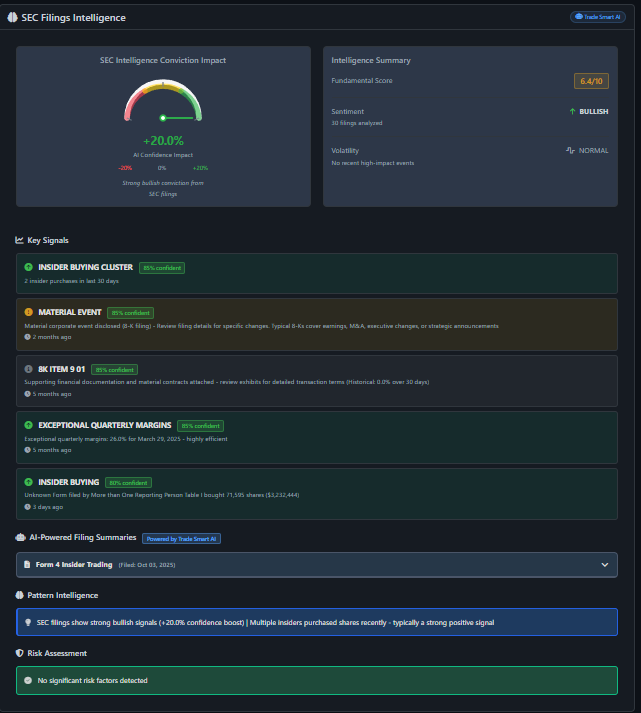Click the lightbulb icon in Pattern Intelligence
Screen dimensions: 641x713
(27, 622)
